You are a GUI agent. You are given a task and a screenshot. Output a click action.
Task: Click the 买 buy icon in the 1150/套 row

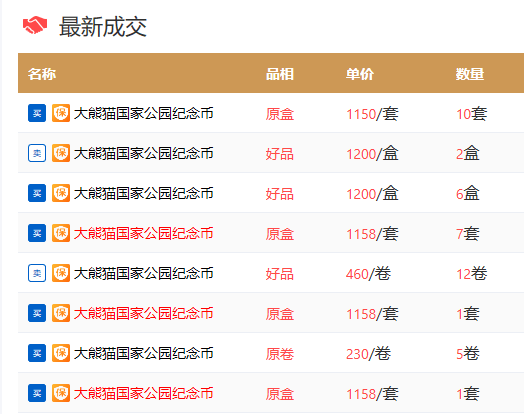[37, 113]
